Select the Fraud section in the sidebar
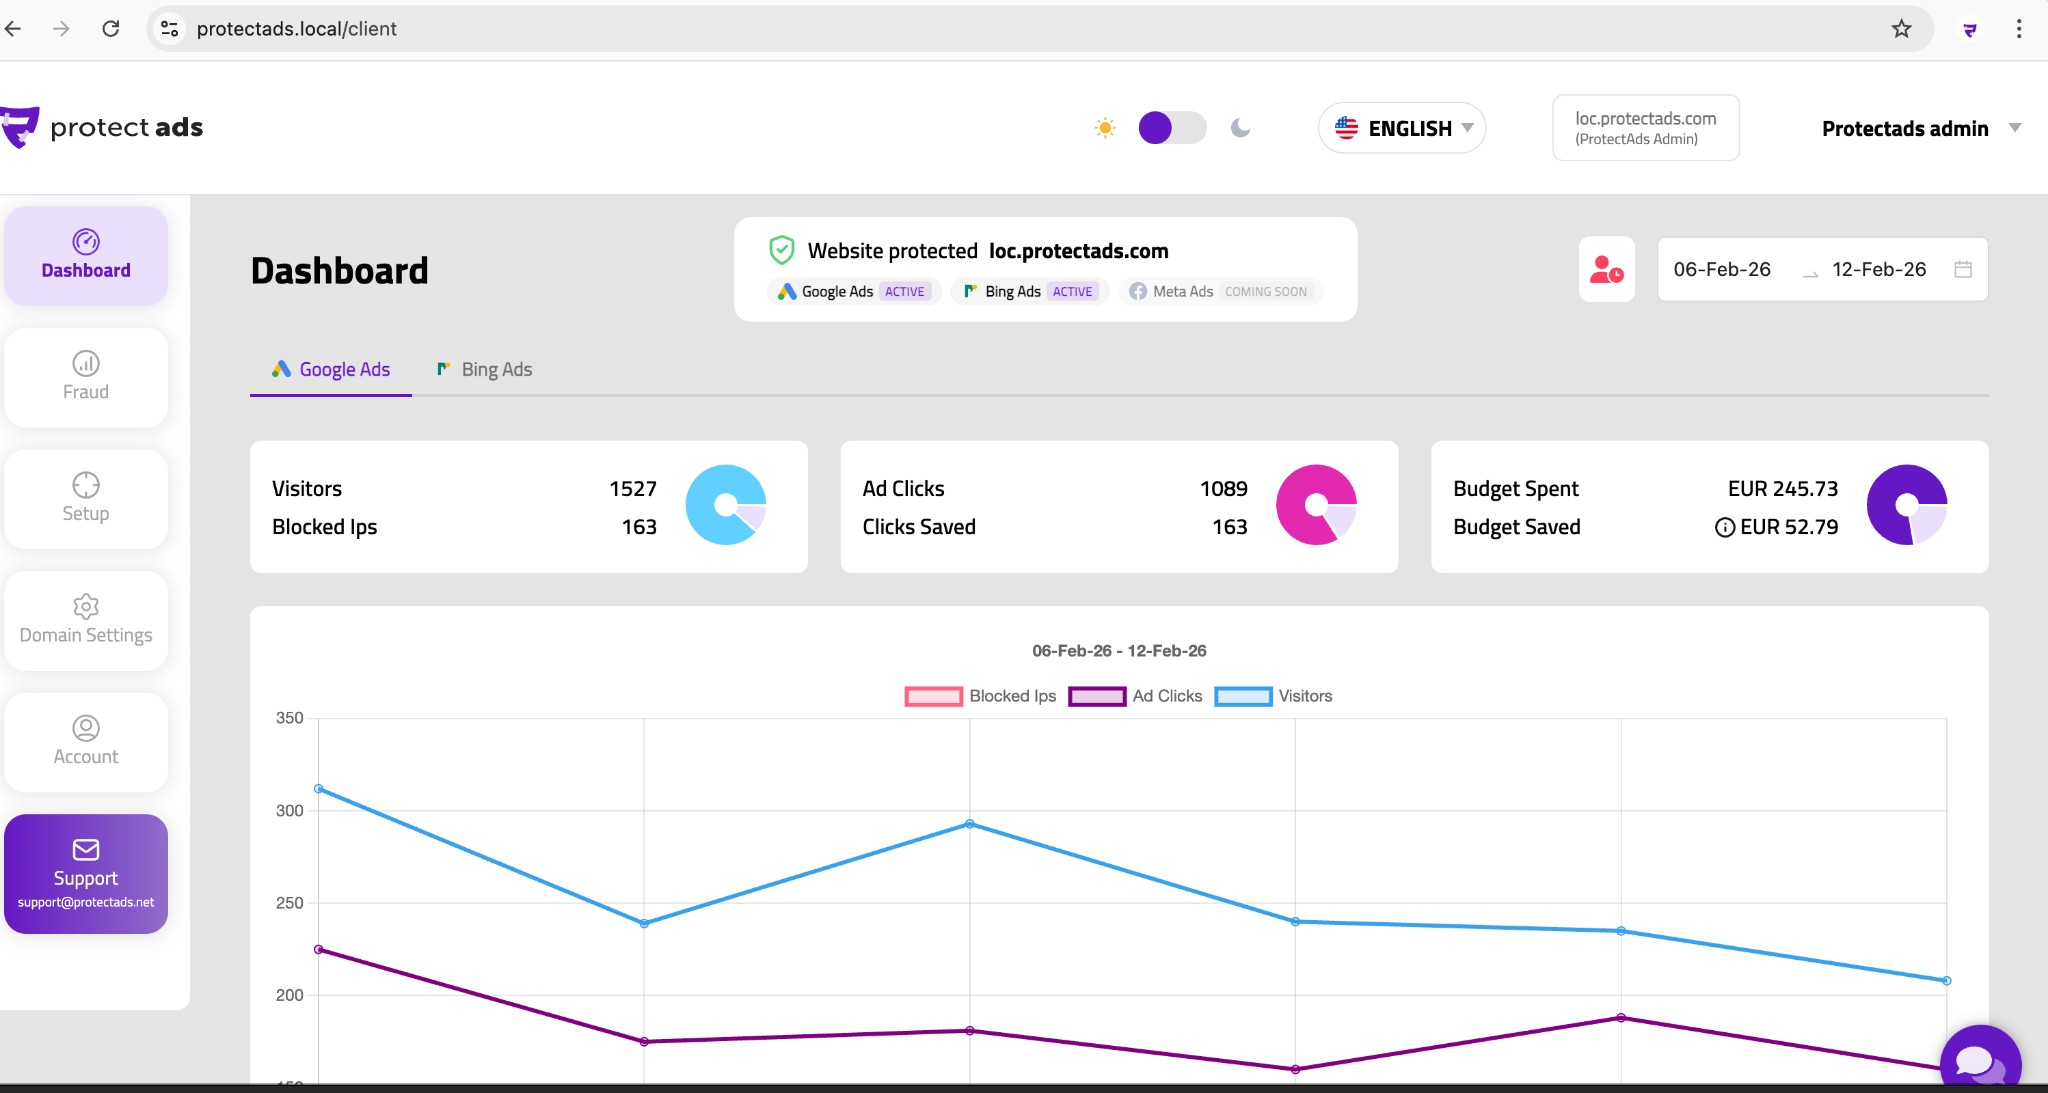The width and height of the screenshot is (2048, 1093). (85, 377)
